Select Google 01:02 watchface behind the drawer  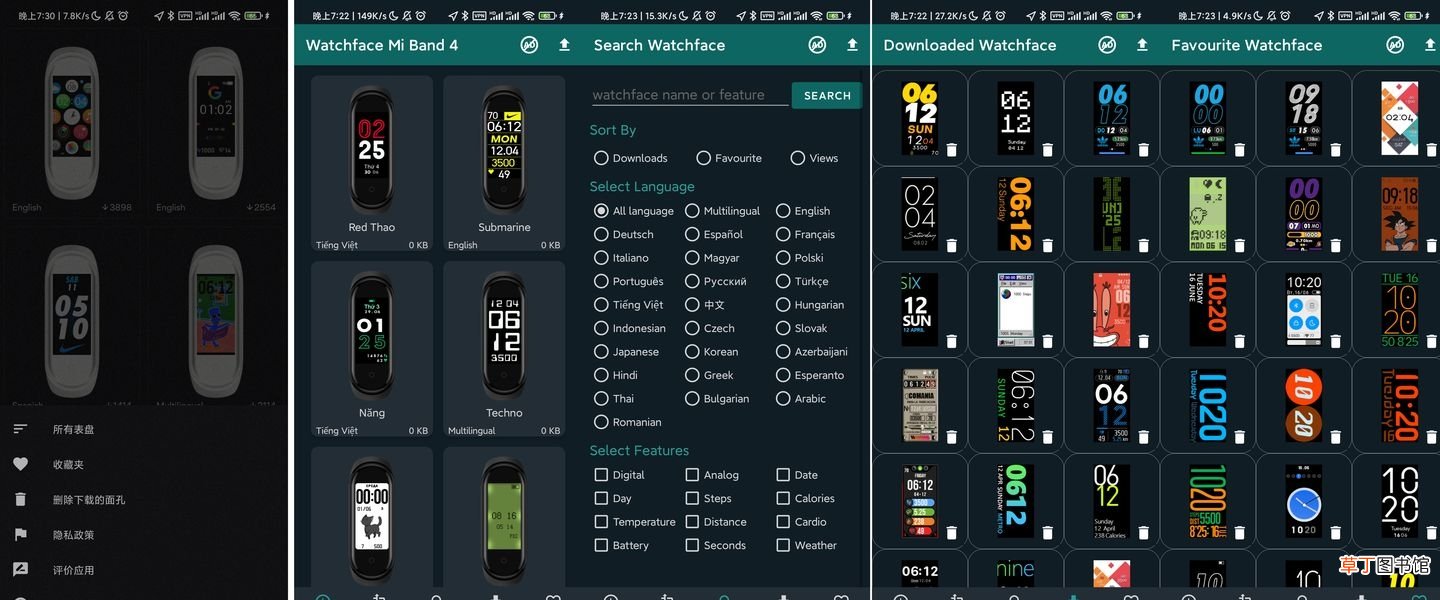216,125
